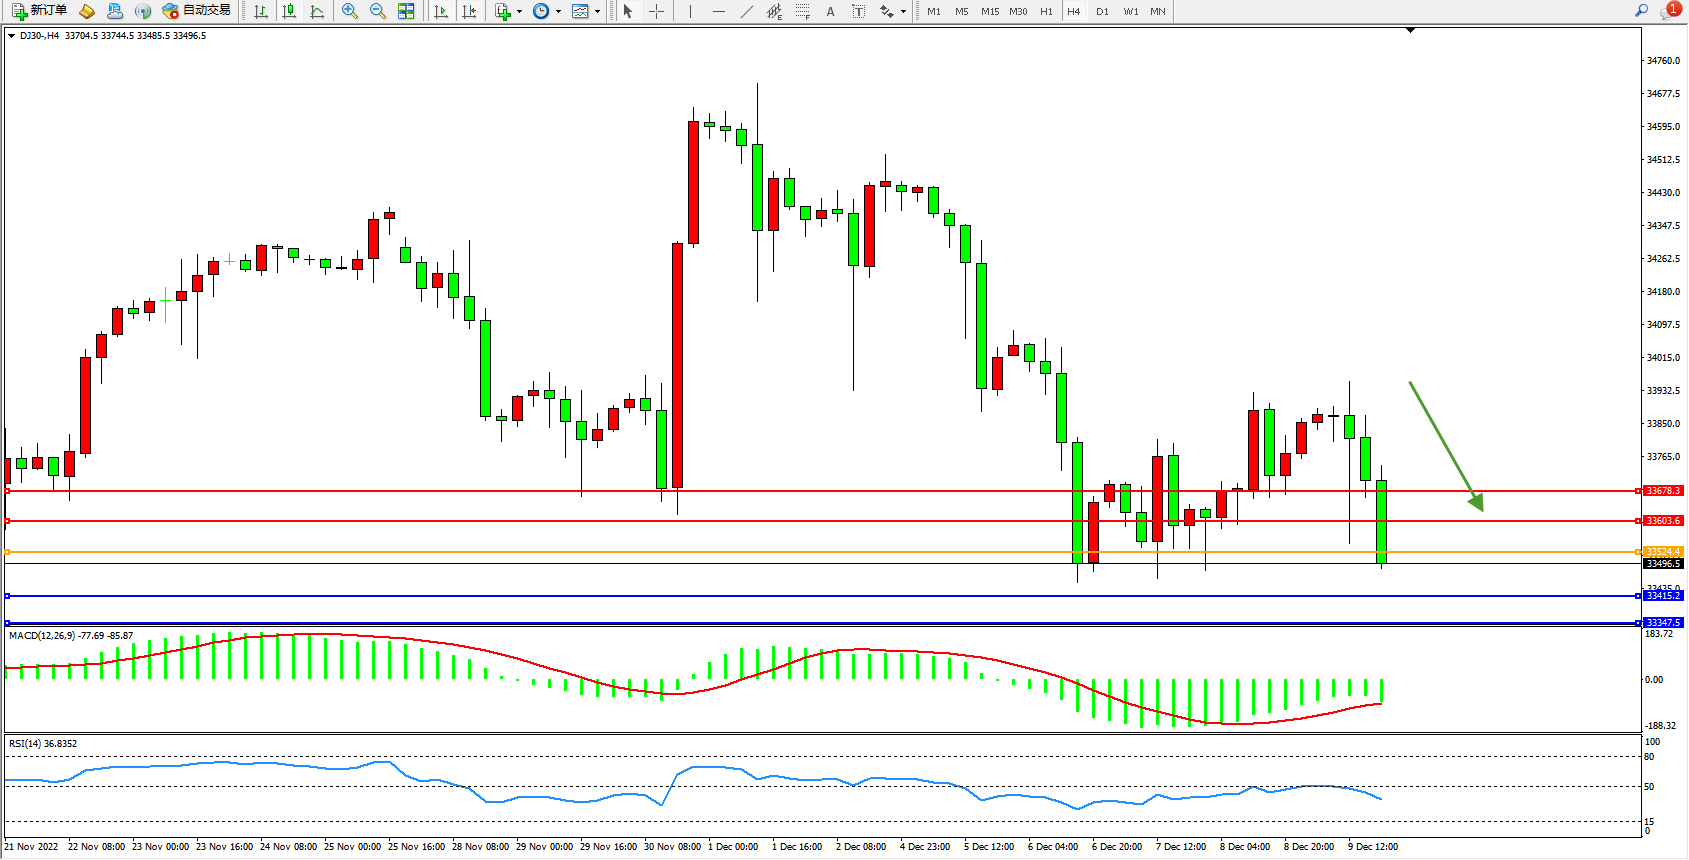
Task: Expand the periodicity clock dropdown
Action: (558, 12)
